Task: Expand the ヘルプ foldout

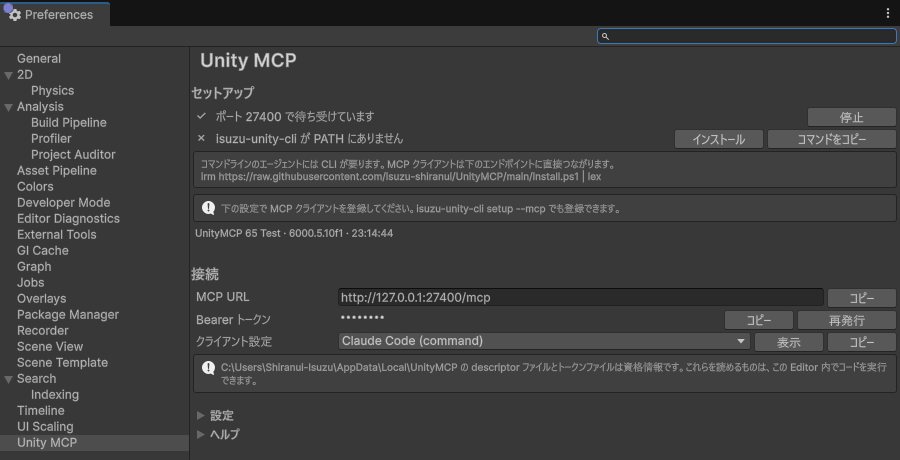Action: 200,434
